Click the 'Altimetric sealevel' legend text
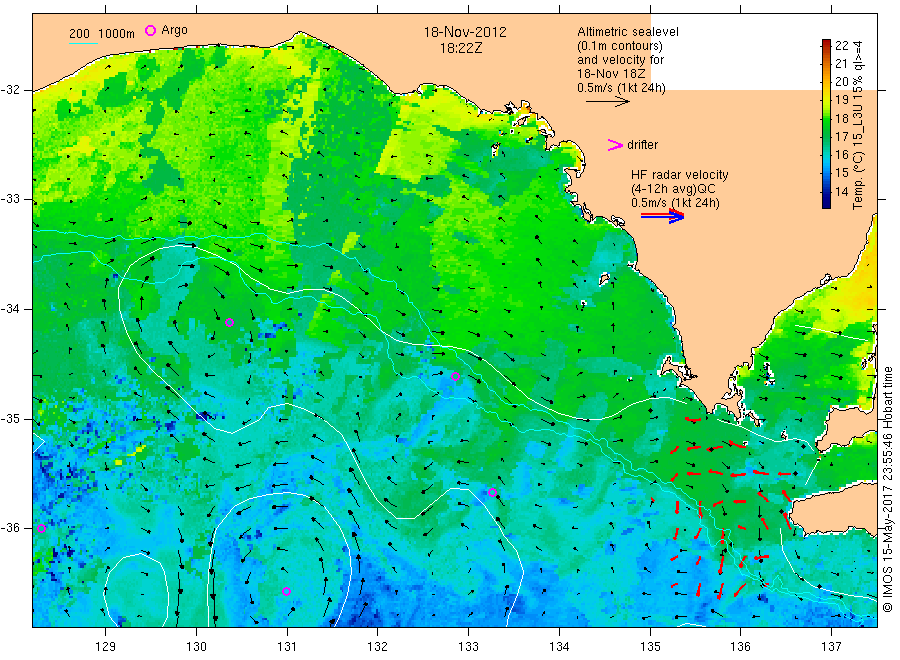This screenshot has width=900, height=660. coord(628,32)
